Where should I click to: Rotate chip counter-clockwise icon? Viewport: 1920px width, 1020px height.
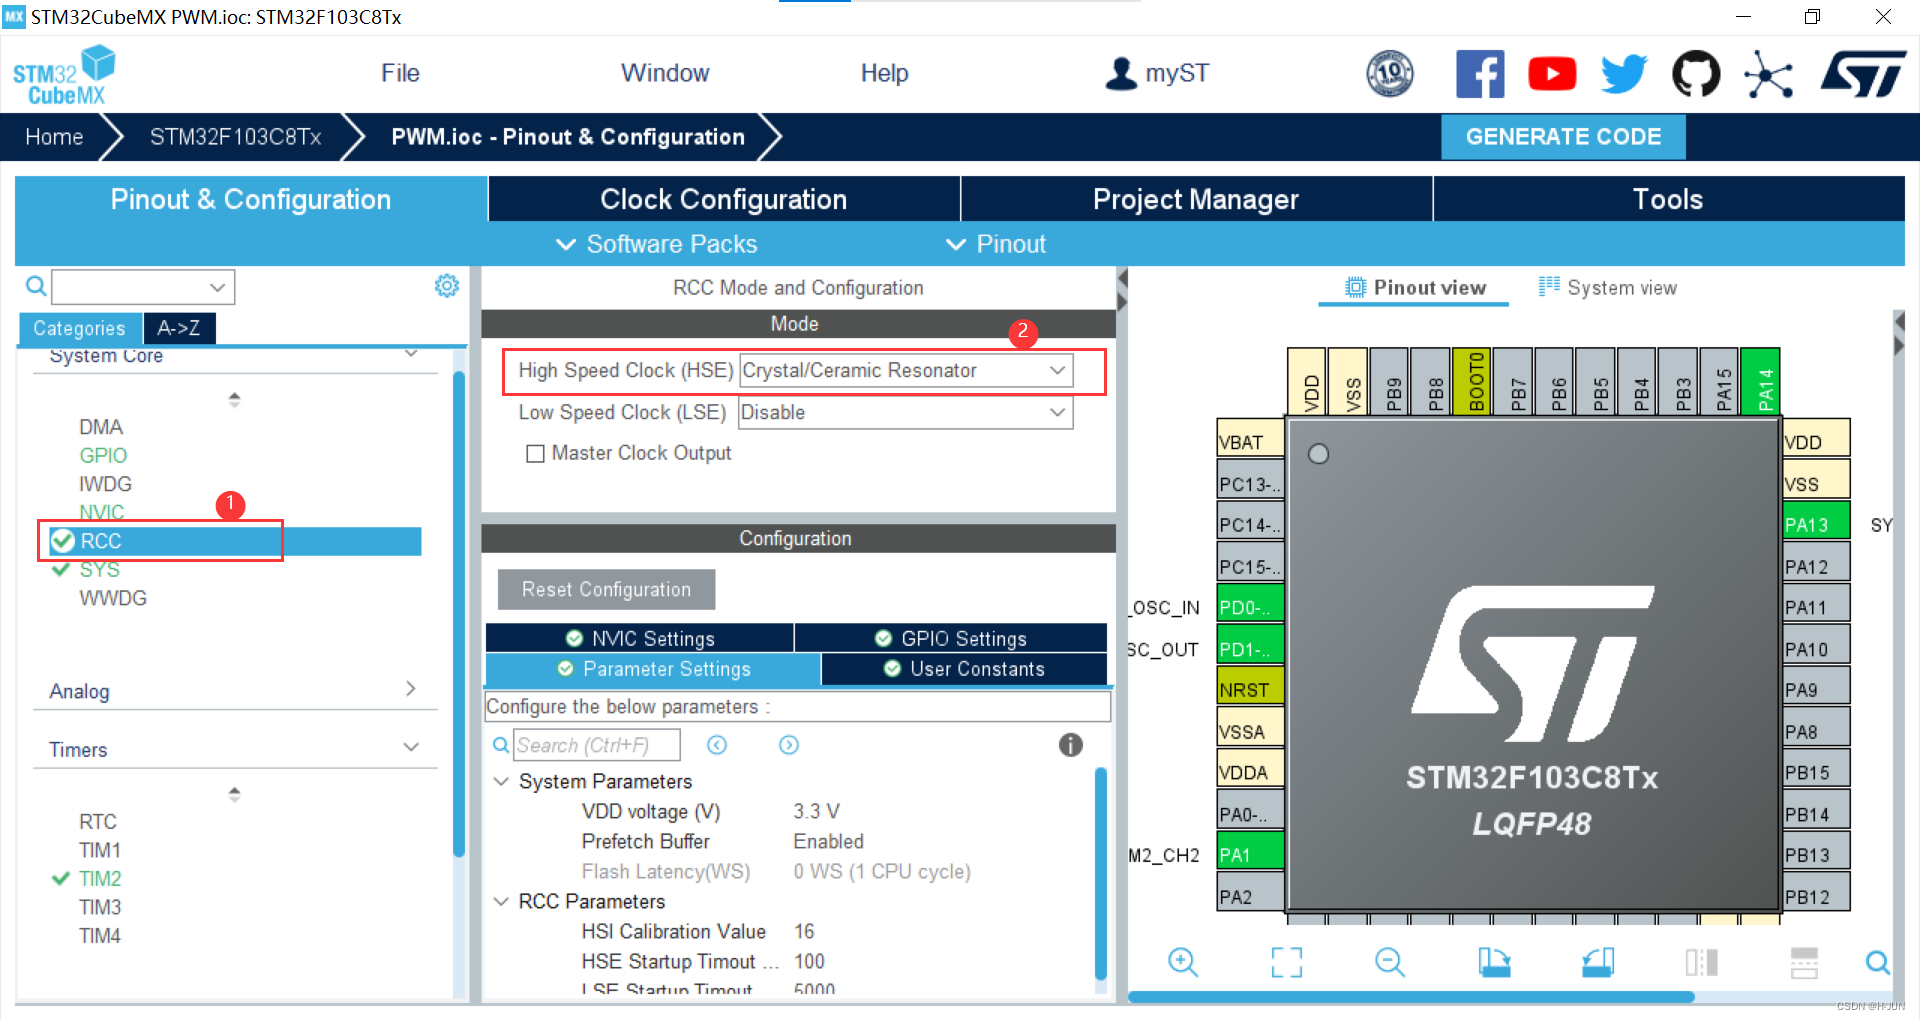(1598, 962)
